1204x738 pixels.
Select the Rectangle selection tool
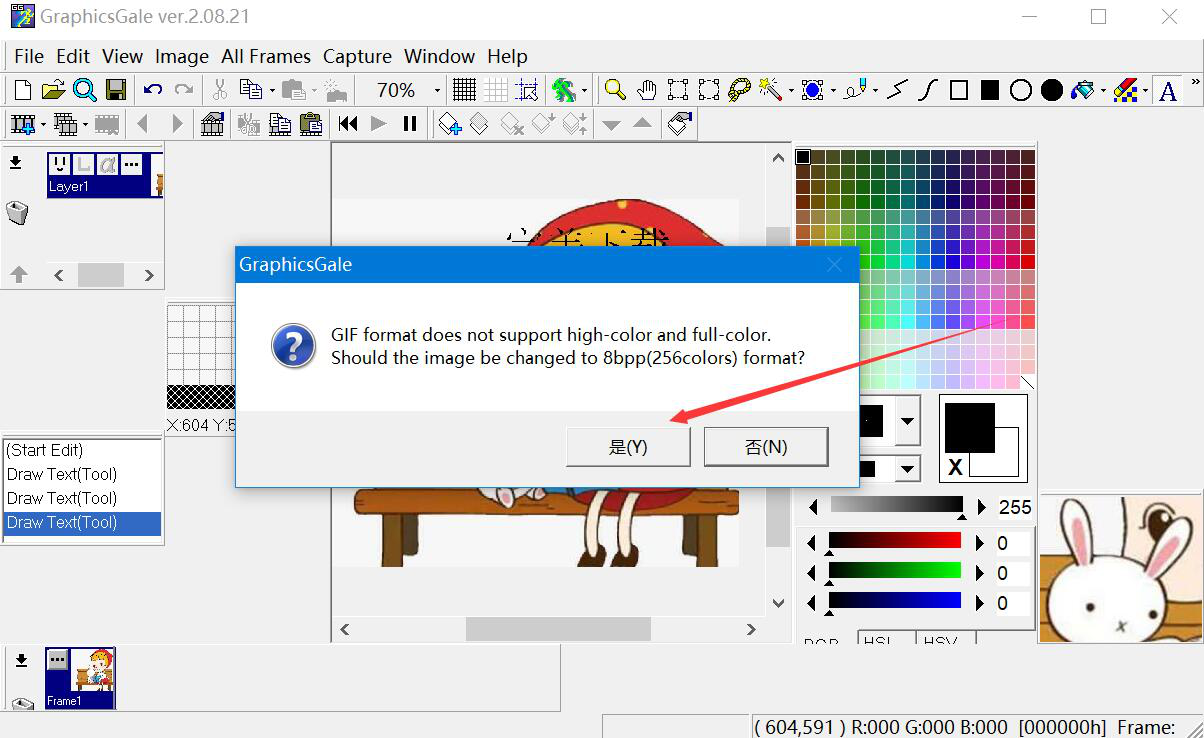[678, 91]
